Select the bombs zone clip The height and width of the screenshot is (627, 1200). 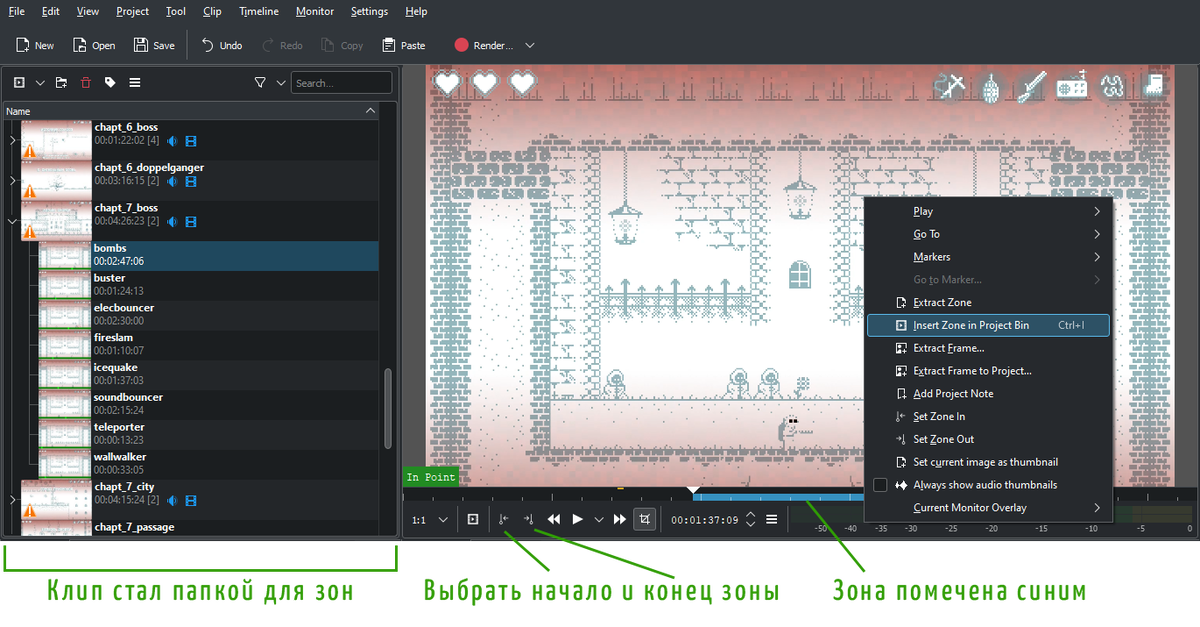(208, 255)
